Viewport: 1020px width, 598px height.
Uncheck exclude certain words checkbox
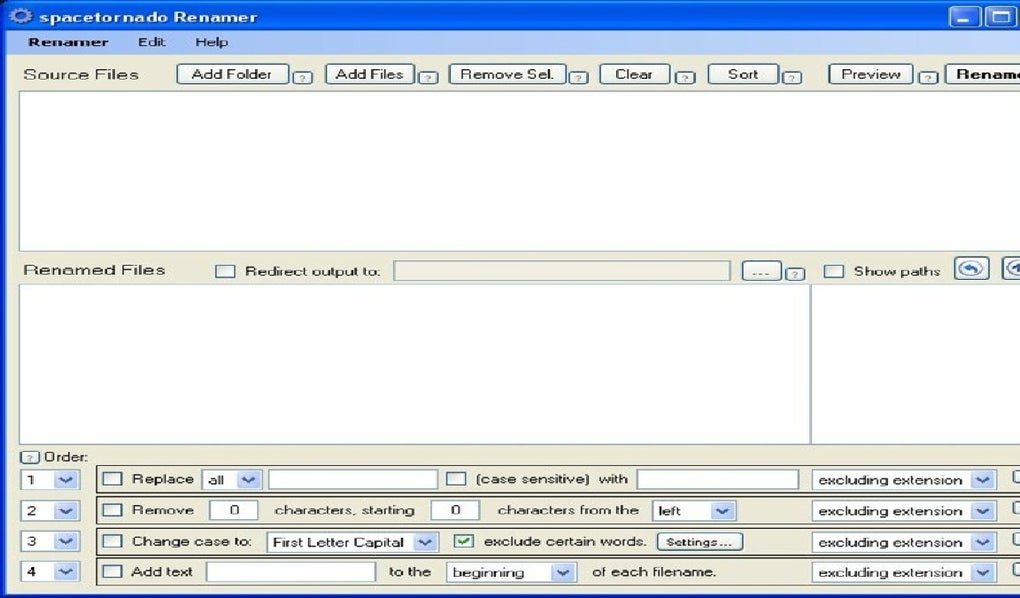[x=463, y=541]
